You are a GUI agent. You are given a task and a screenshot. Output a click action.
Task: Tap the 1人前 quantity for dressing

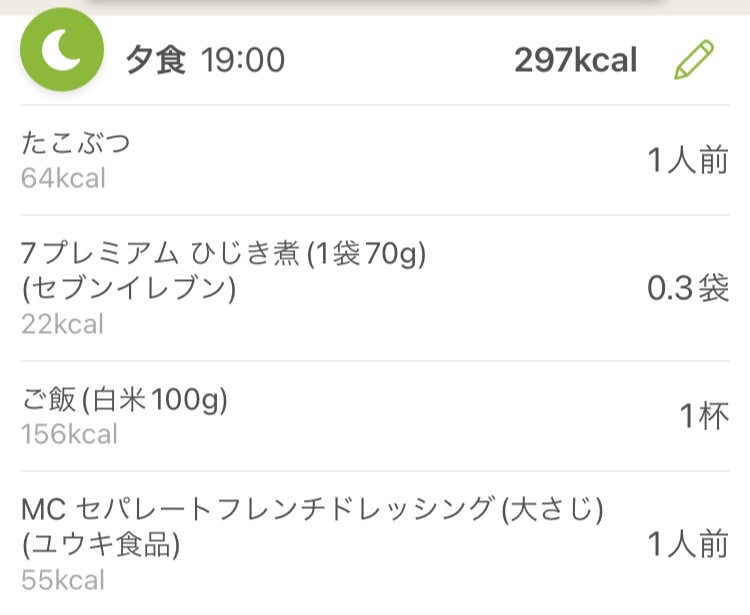[x=688, y=544]
